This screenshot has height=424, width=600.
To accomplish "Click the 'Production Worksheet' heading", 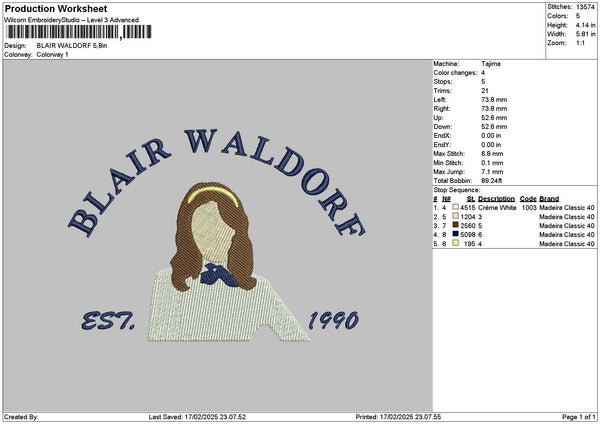I will 56,8.
